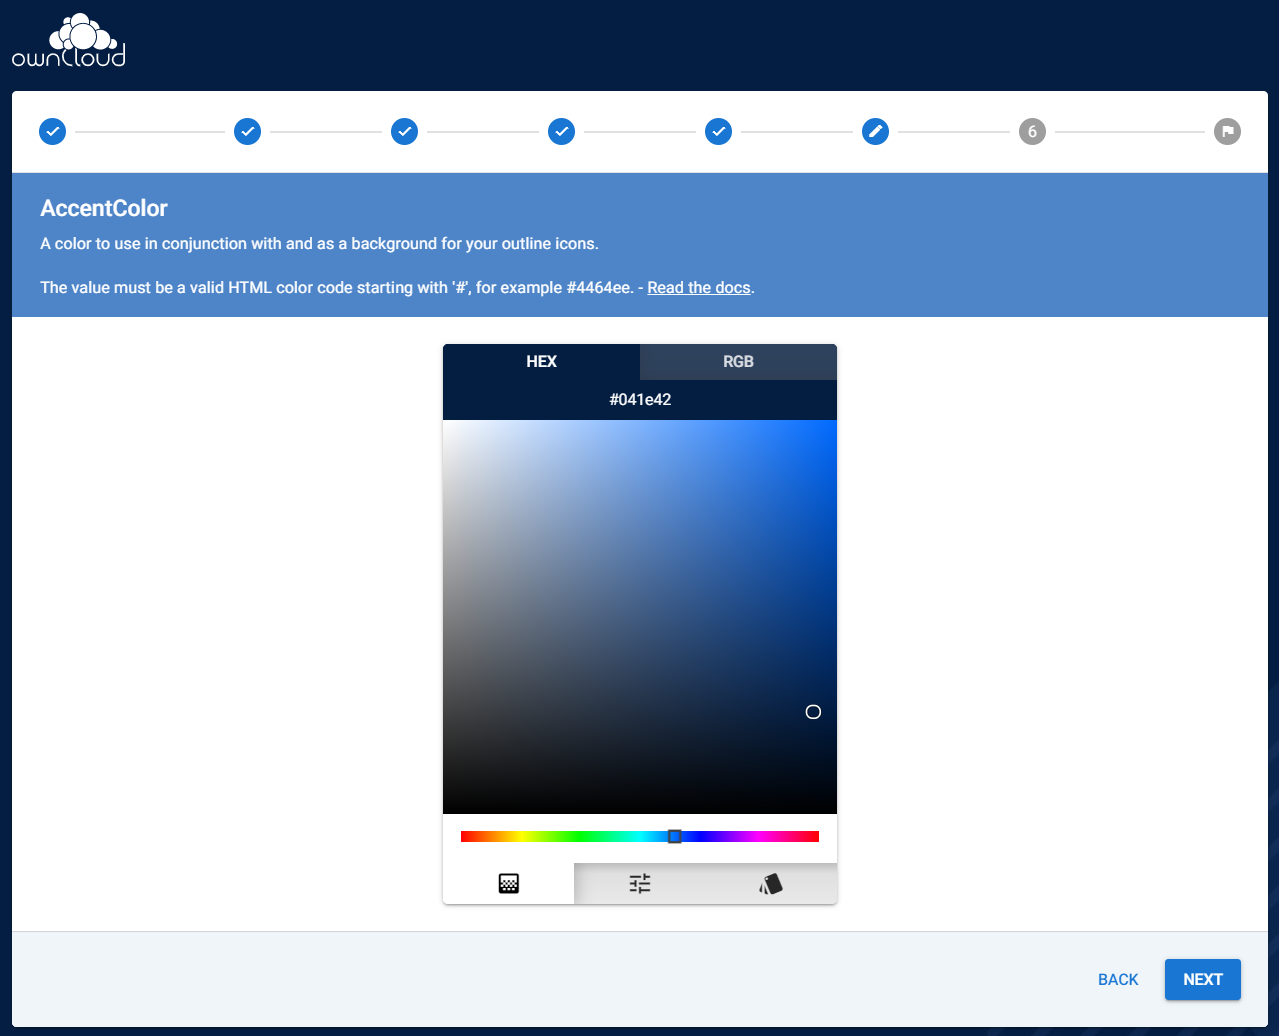The height and width of the screenshot is (1036, 1279).
Task: Open the color swatches preset view
Action: tap(770, 883)
